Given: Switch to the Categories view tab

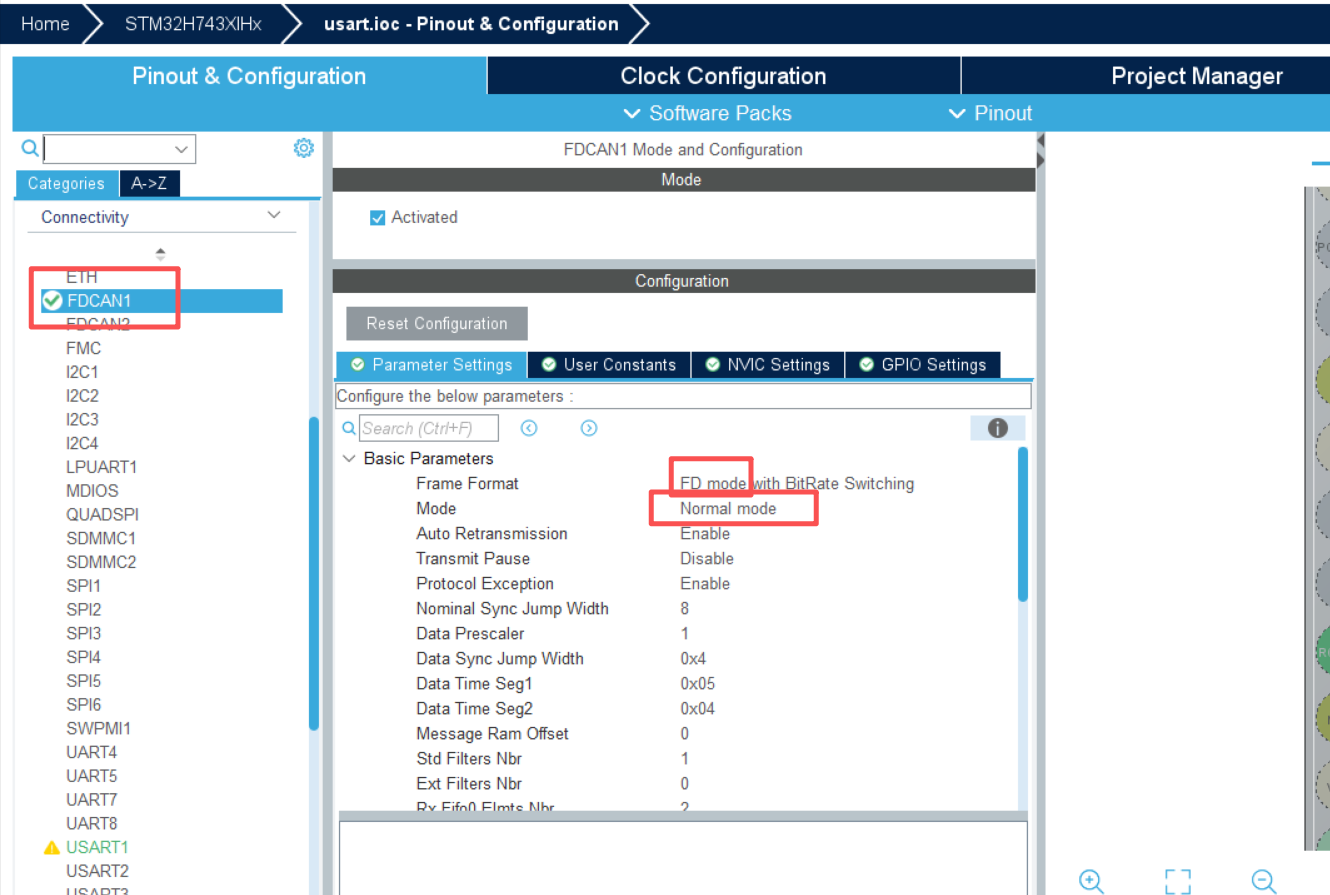Looking at the screenshot, I should tap(66, 183).
